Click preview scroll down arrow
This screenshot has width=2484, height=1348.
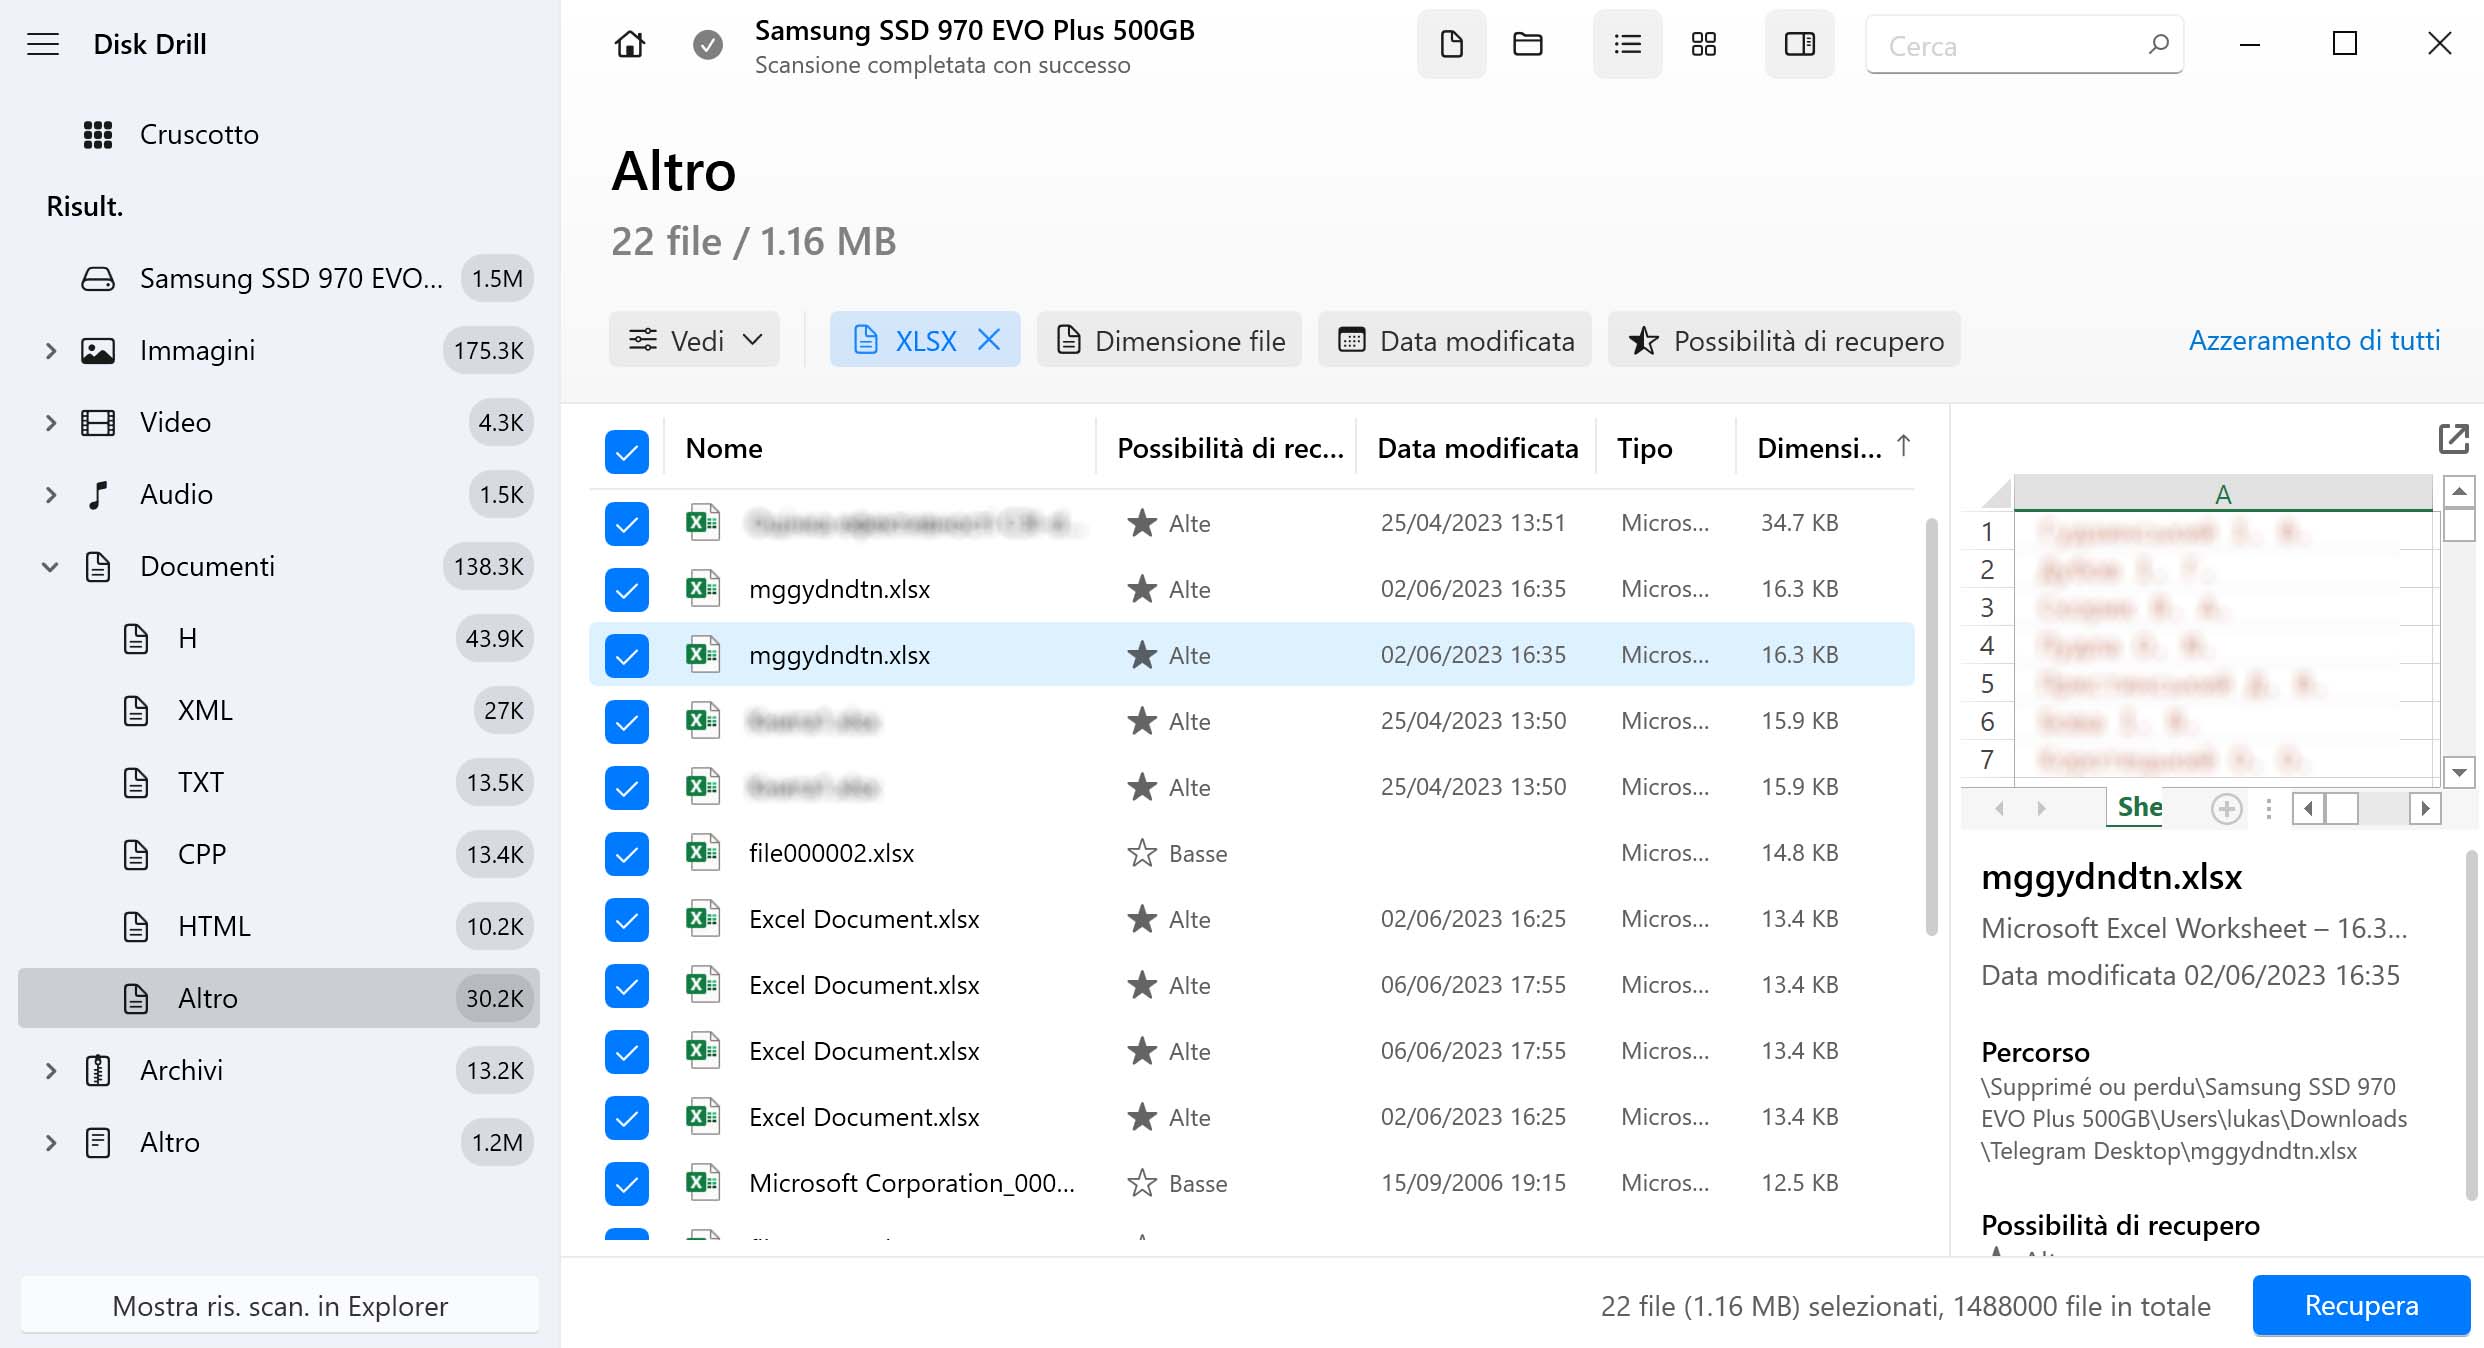(2459, 772)
